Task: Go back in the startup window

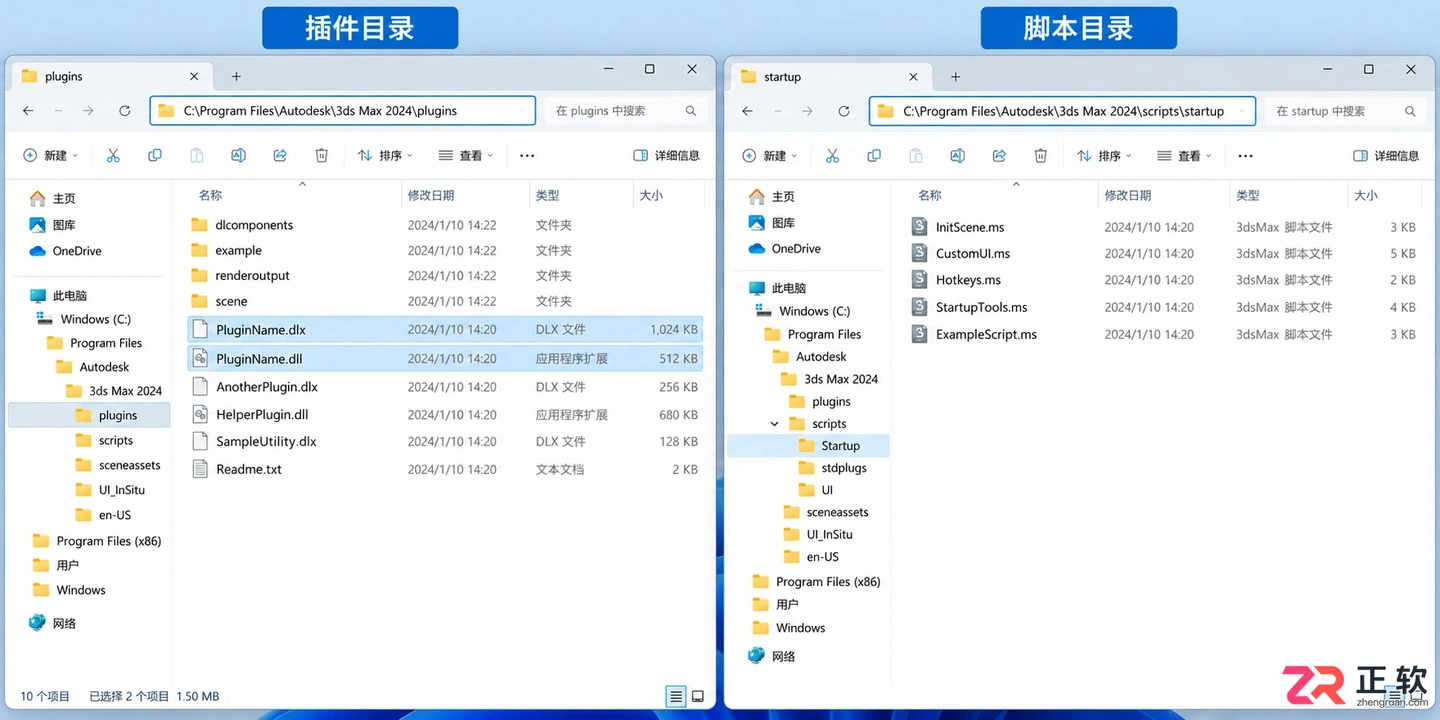Action: pos(747,111)
